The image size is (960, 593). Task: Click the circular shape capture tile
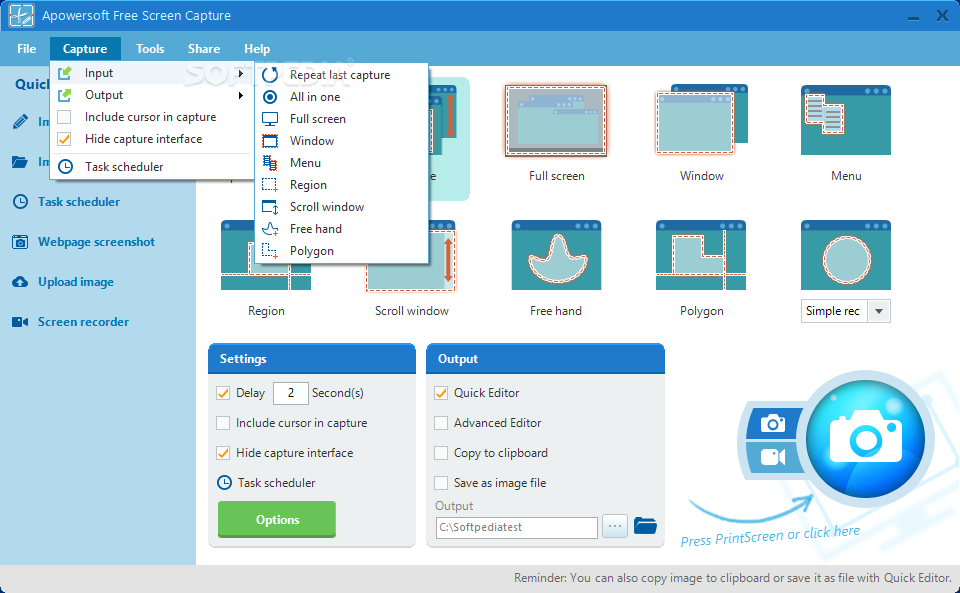coord(846,256)
